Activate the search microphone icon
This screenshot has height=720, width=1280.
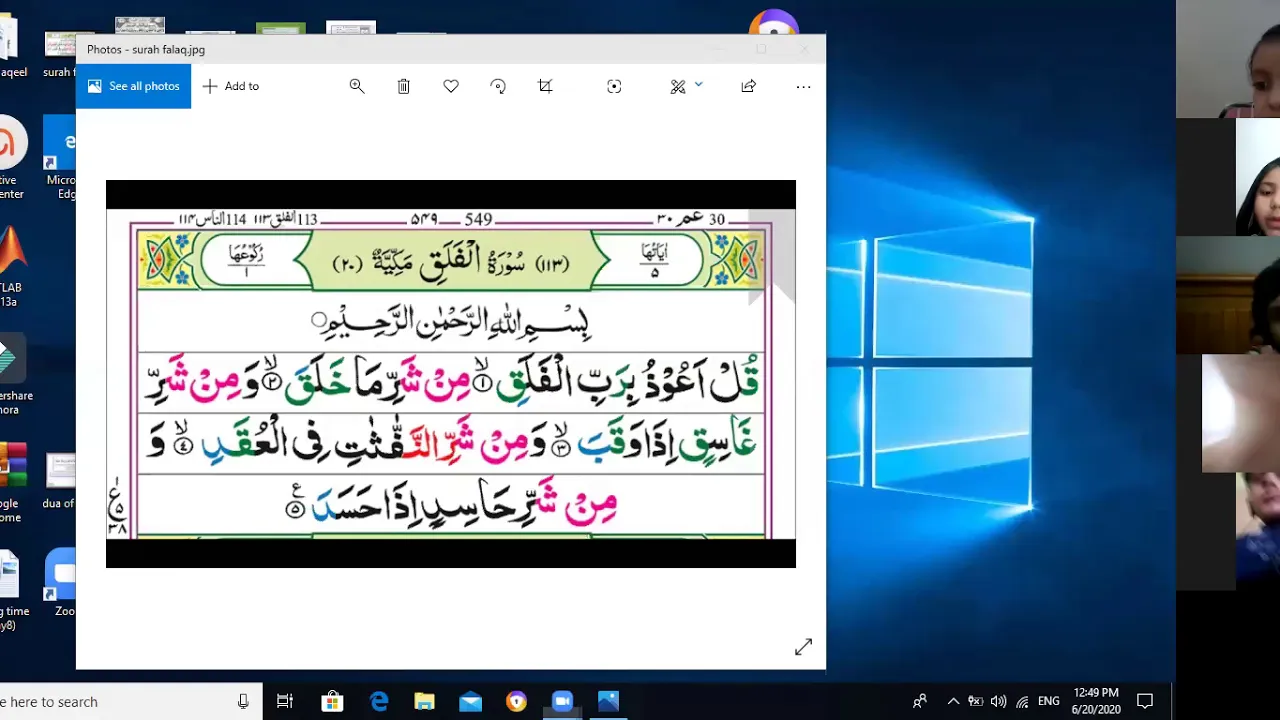[x=243, y=702]
